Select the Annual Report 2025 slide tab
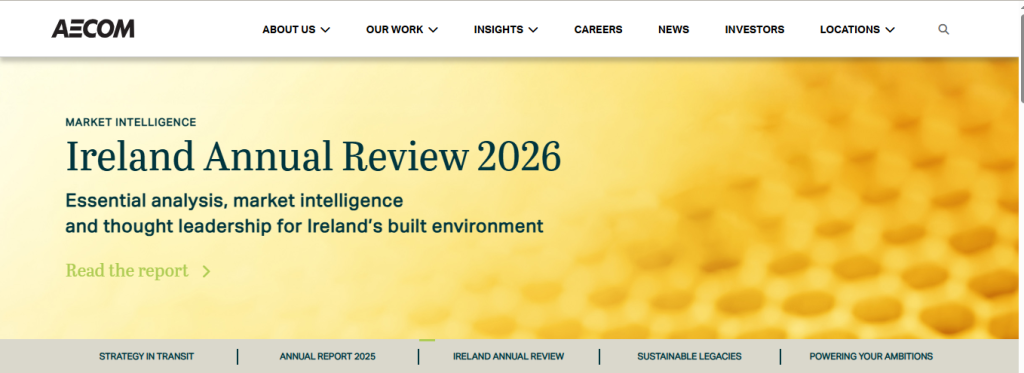Image resolution: width=1024 pixels, height=373 pixels. click(x=327, y=357)
